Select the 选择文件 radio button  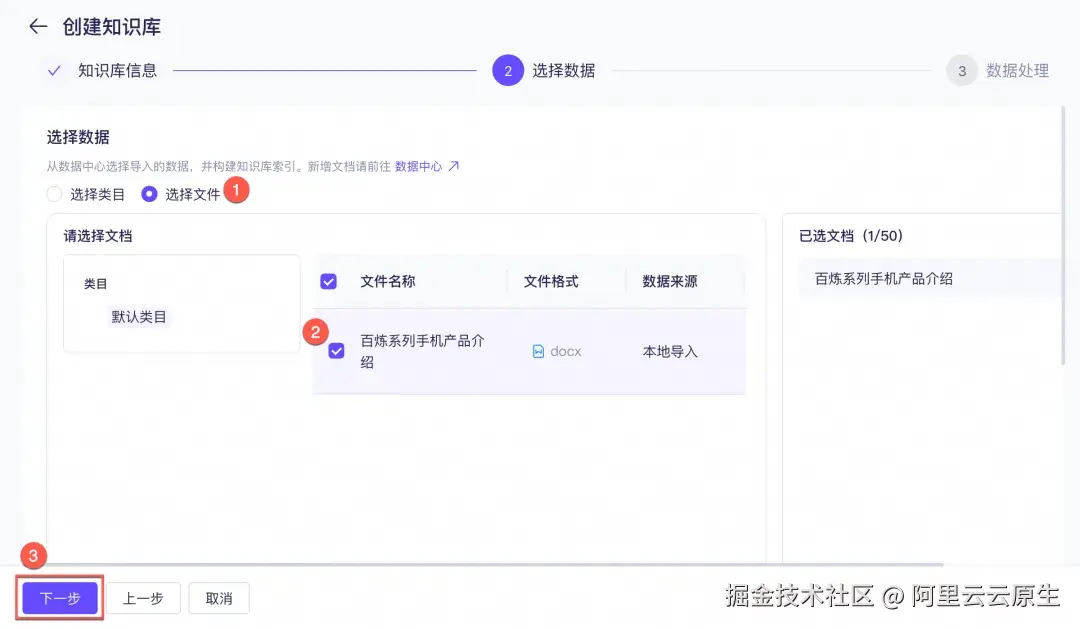[149, 194]
